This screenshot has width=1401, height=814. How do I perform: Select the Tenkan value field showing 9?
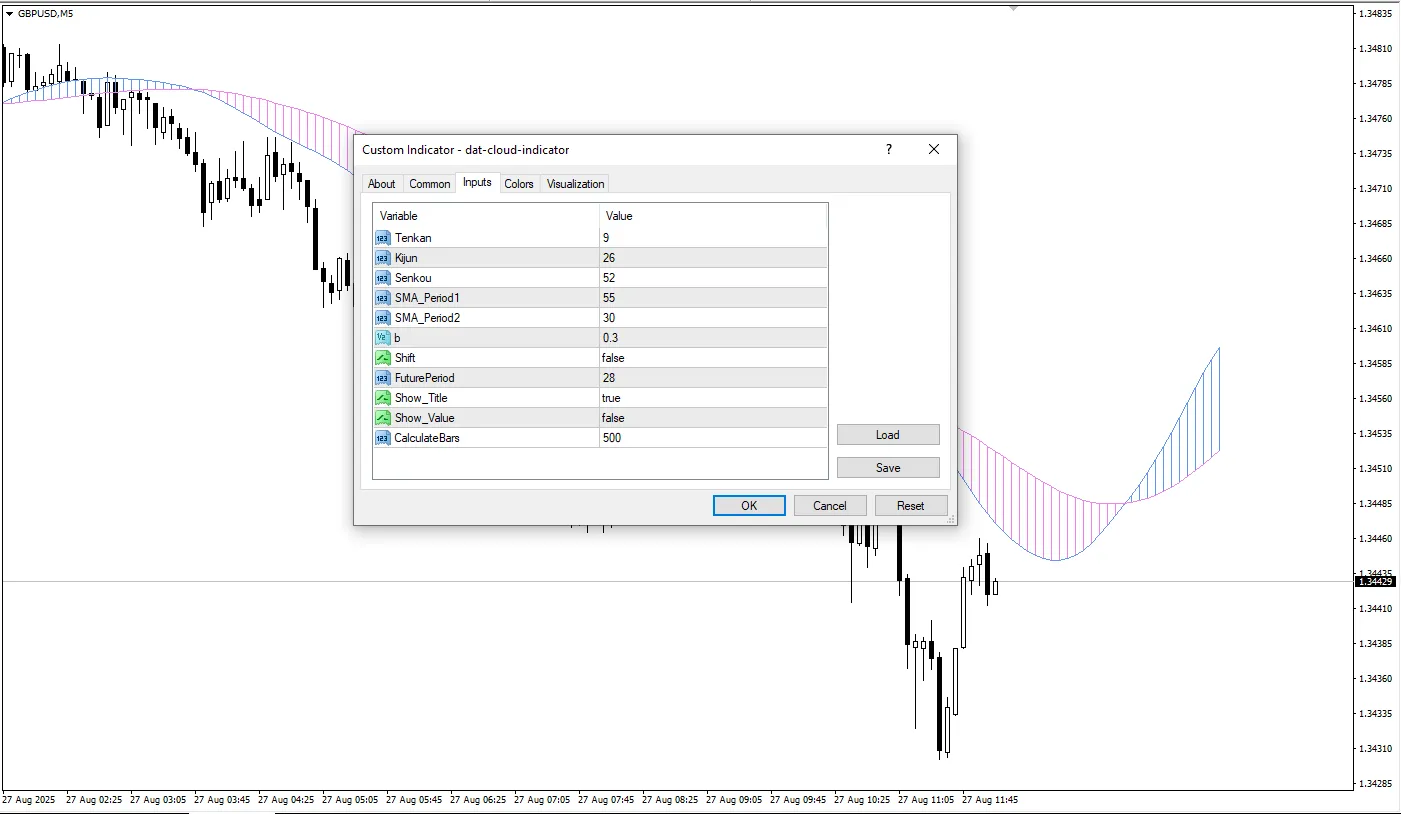coord(712,238)
